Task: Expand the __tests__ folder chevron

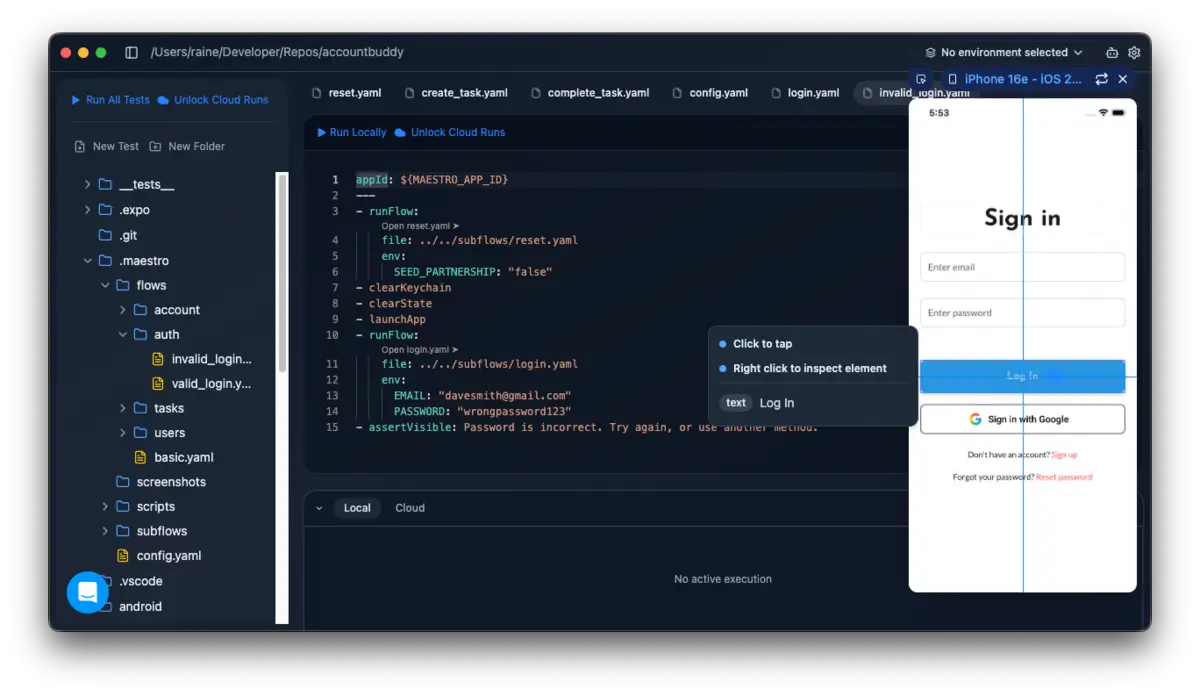Action: point(87,184)
